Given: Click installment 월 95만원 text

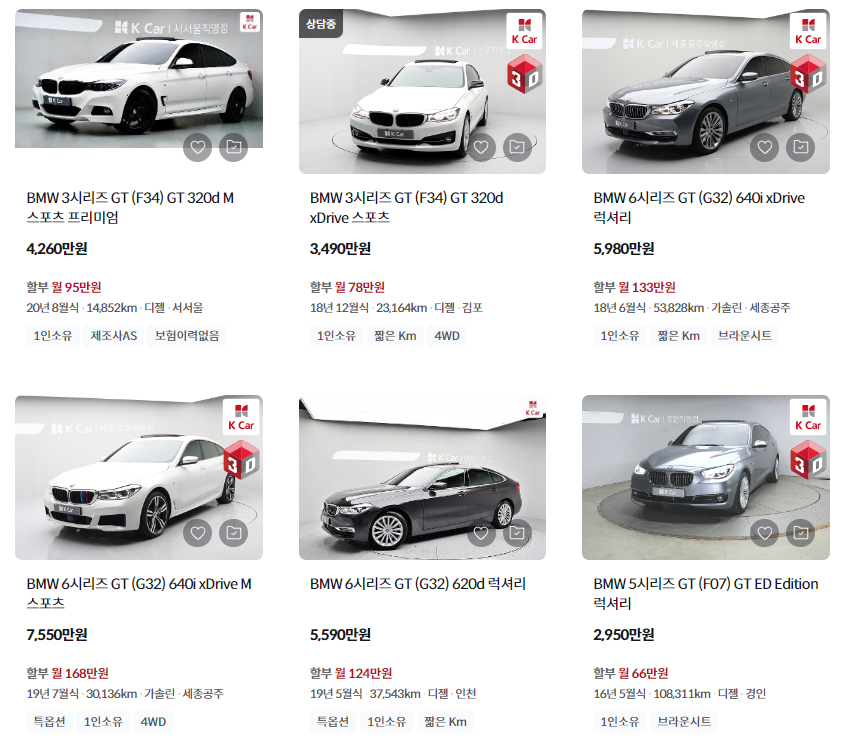Looking at the screenshot, I should pos(76,287).
